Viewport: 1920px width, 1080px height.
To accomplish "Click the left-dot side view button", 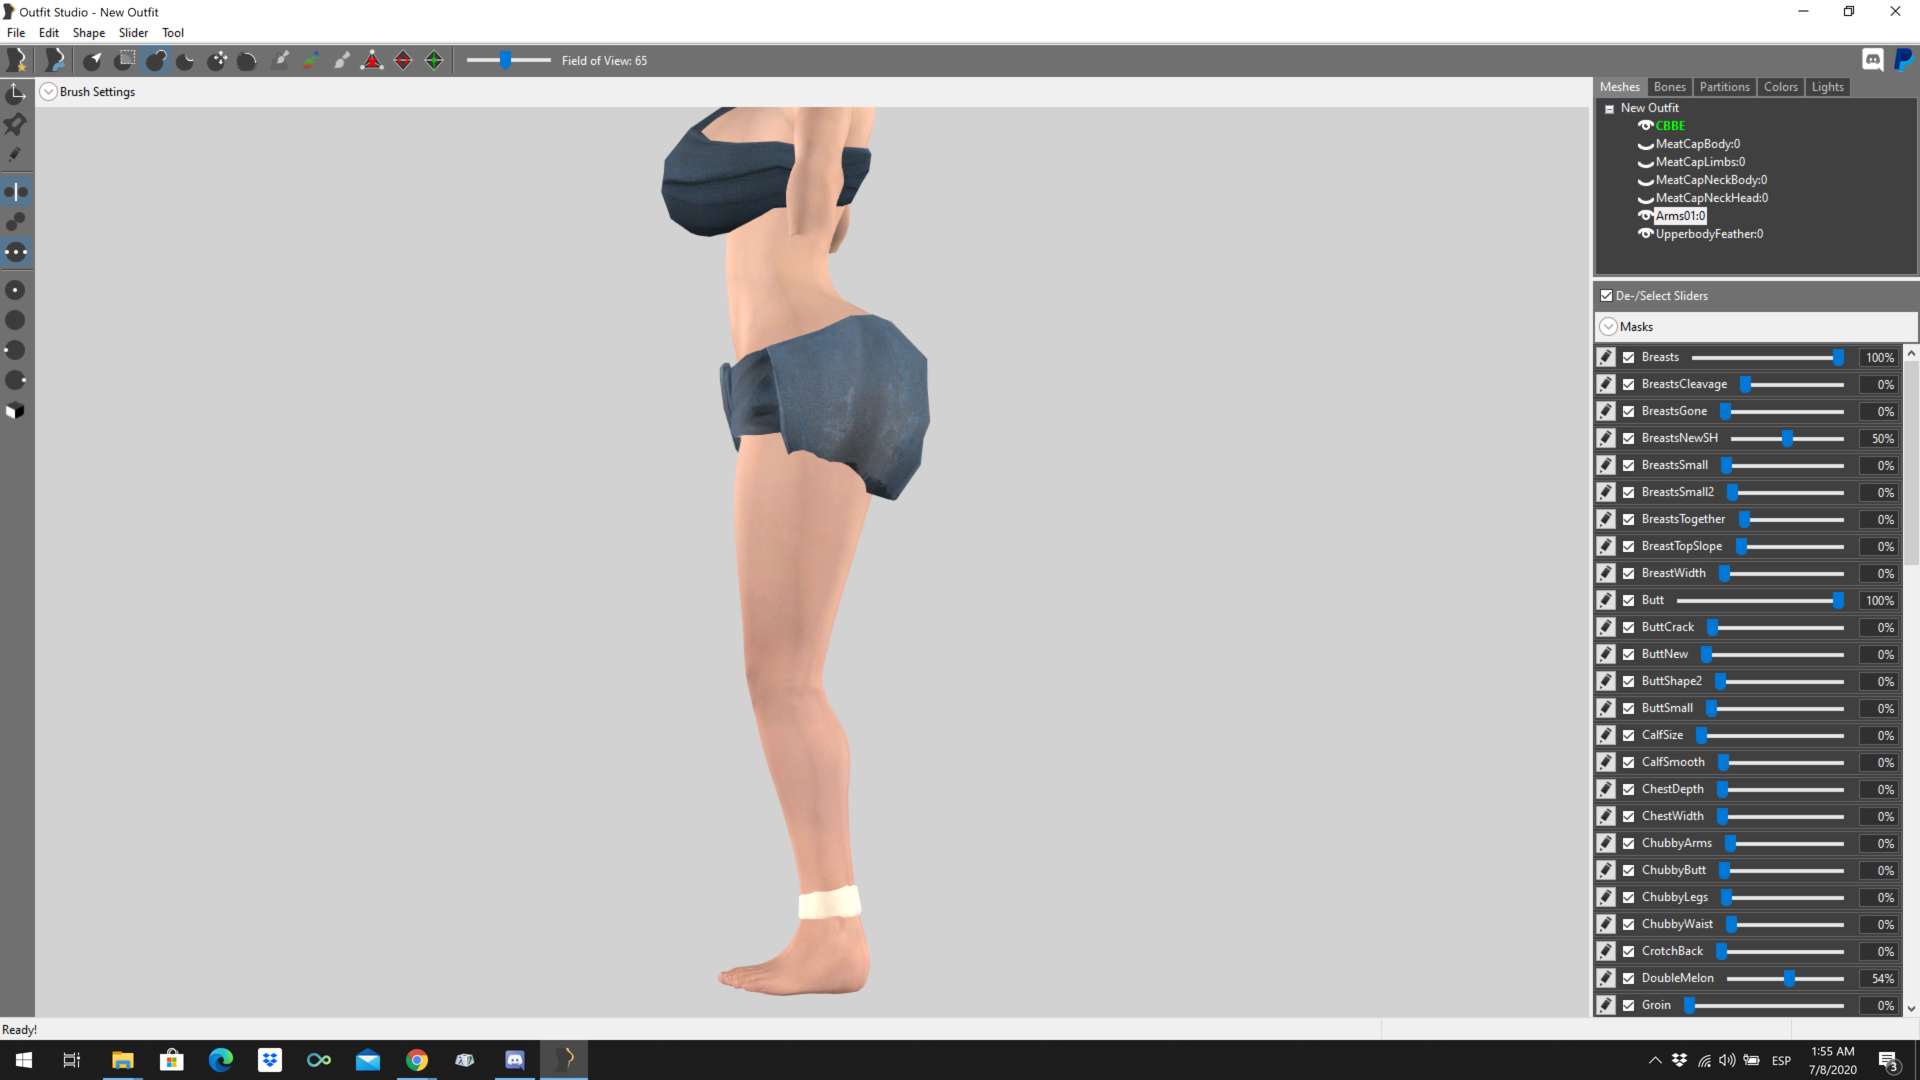I will tap(16, 350).
